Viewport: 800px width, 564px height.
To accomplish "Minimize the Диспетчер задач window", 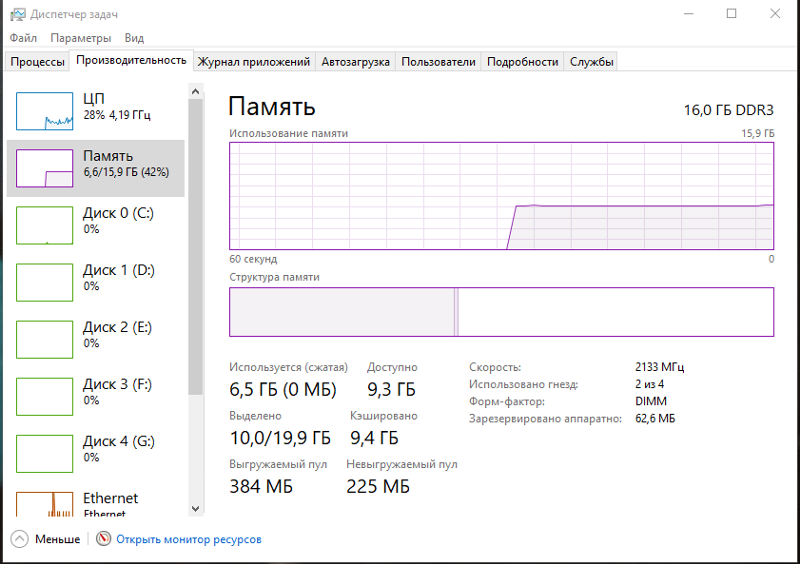I will tap(689, 14).
